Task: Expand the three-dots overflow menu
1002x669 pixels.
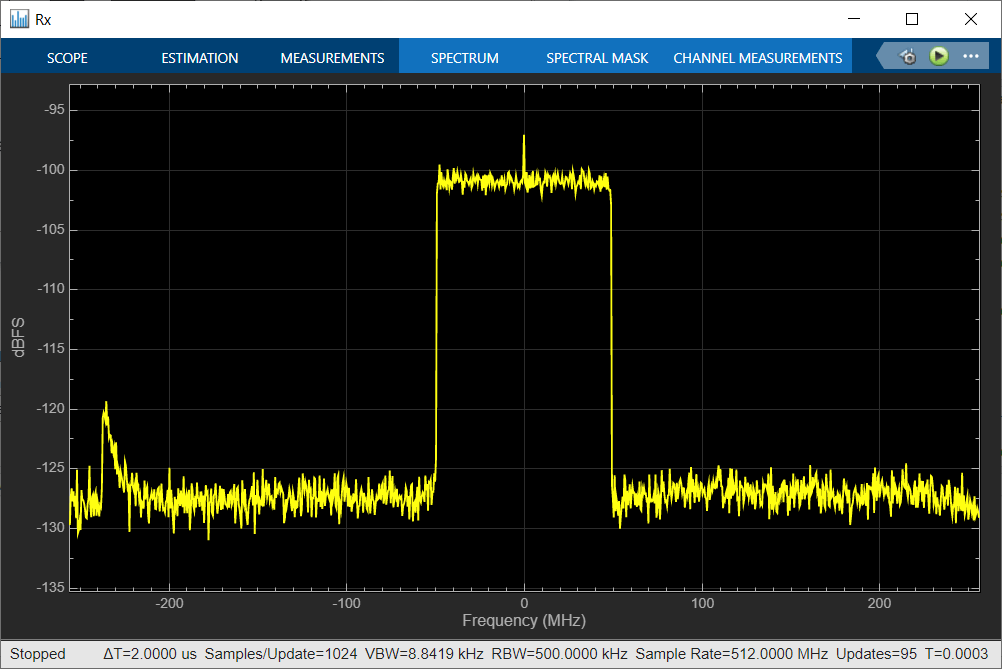Action: pos(970,57)
